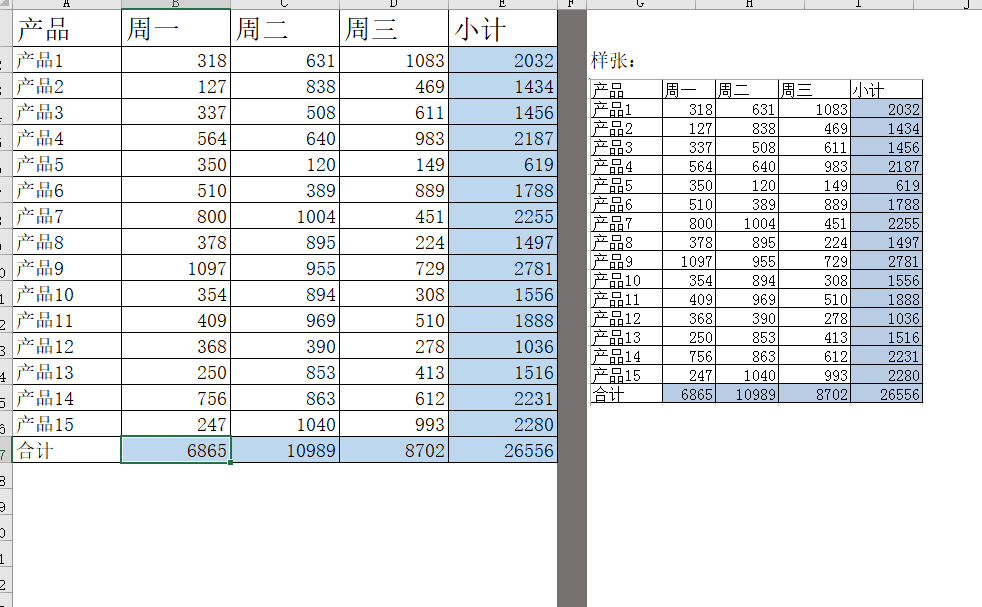Click 合计 value 10989 in main table
The height and width of the screenshot is (607, 982).
(x=285, y=450)
